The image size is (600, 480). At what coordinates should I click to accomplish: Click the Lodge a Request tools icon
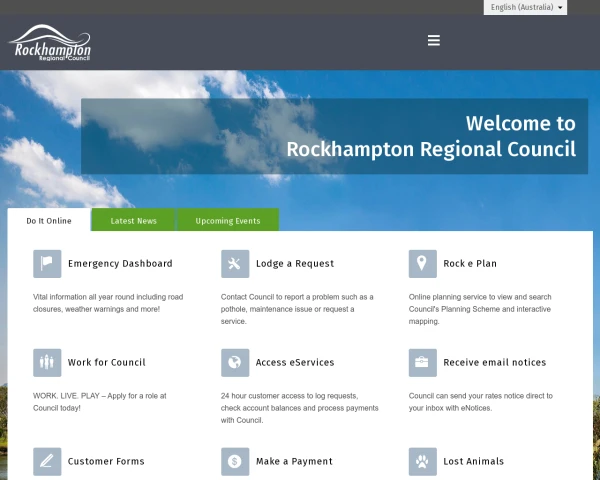[235, 264]
